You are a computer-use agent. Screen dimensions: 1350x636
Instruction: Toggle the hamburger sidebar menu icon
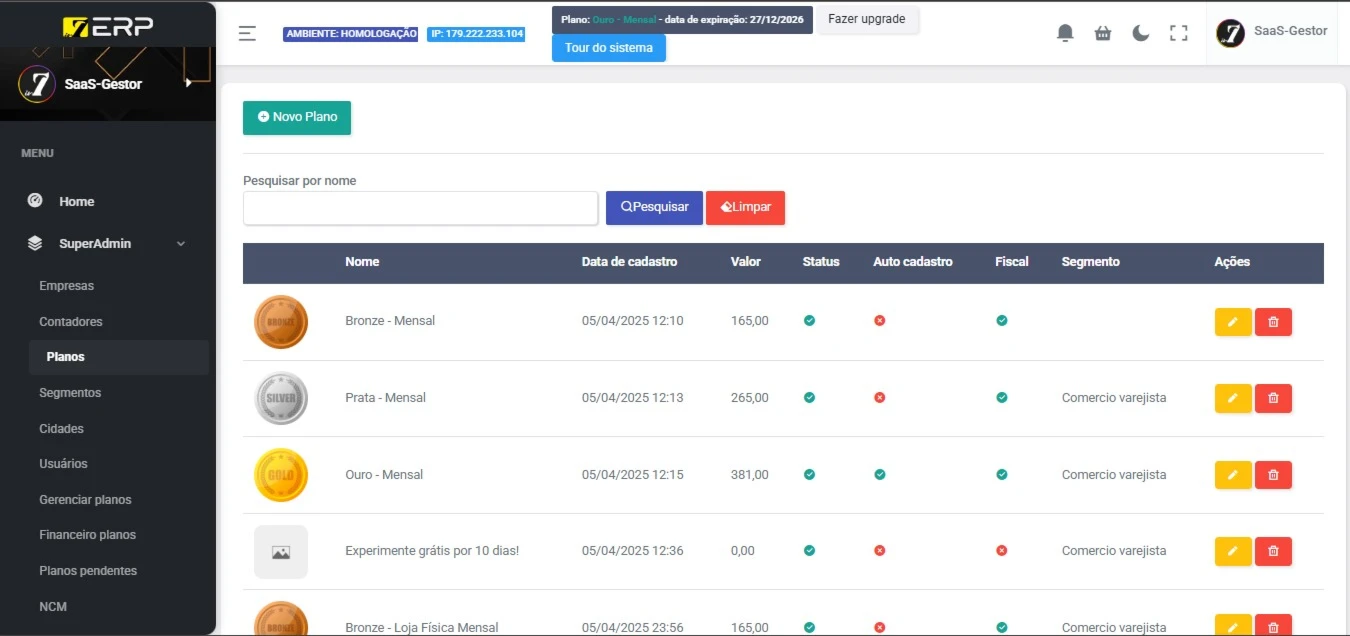[247, 33]
